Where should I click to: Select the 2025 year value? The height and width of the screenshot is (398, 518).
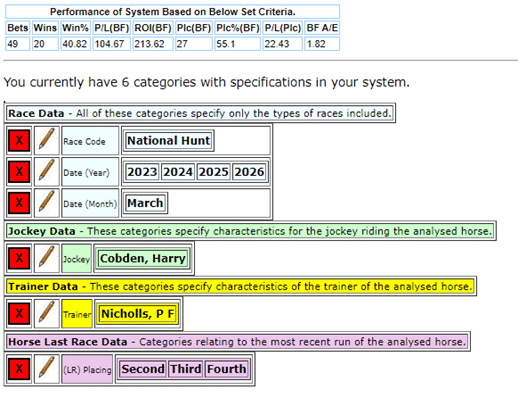pyautogui.click(x=214, y=172)
